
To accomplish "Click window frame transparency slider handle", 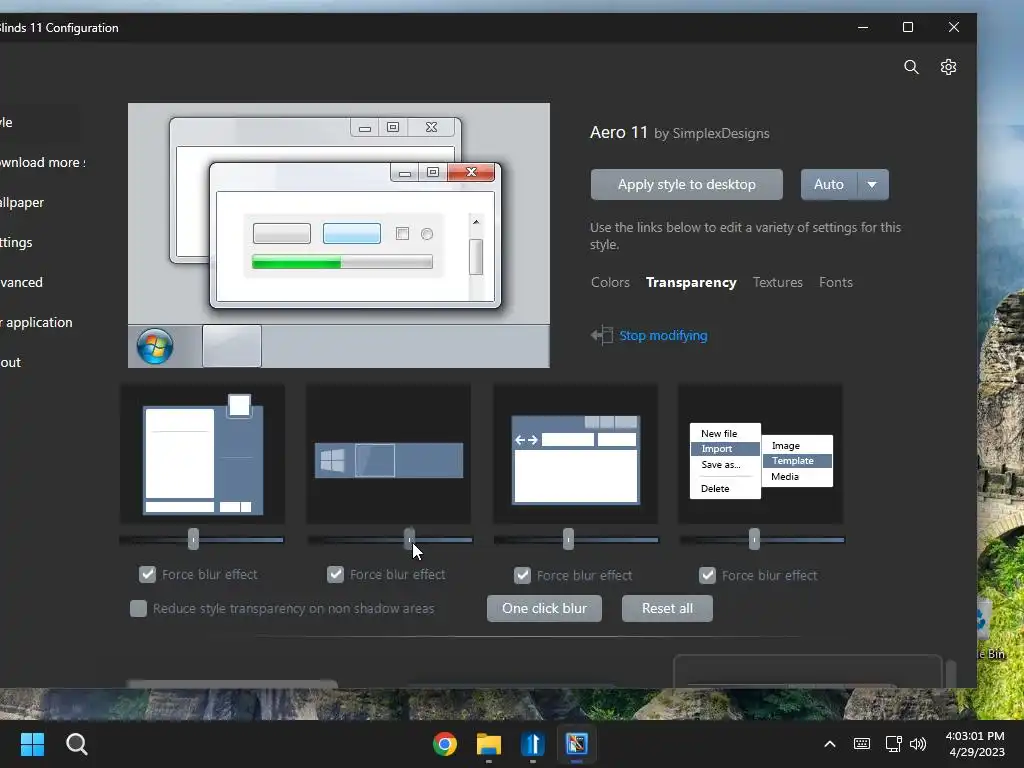I will tap(568, 539).
